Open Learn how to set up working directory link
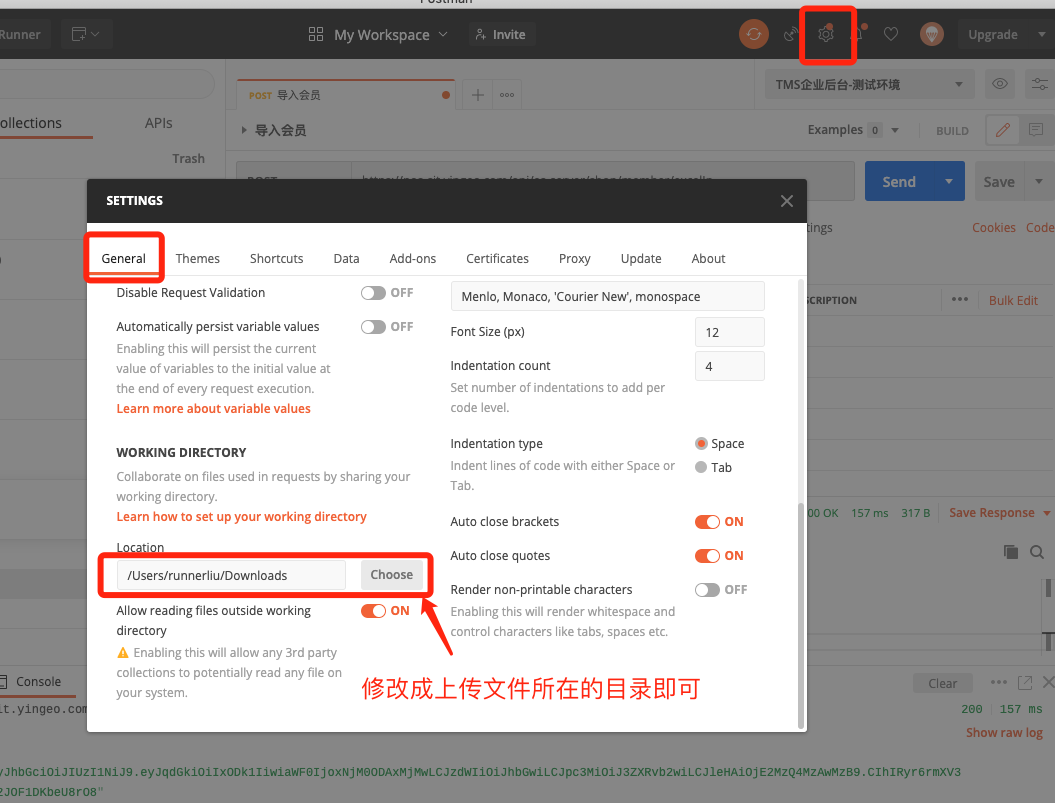 click(242, 516)
